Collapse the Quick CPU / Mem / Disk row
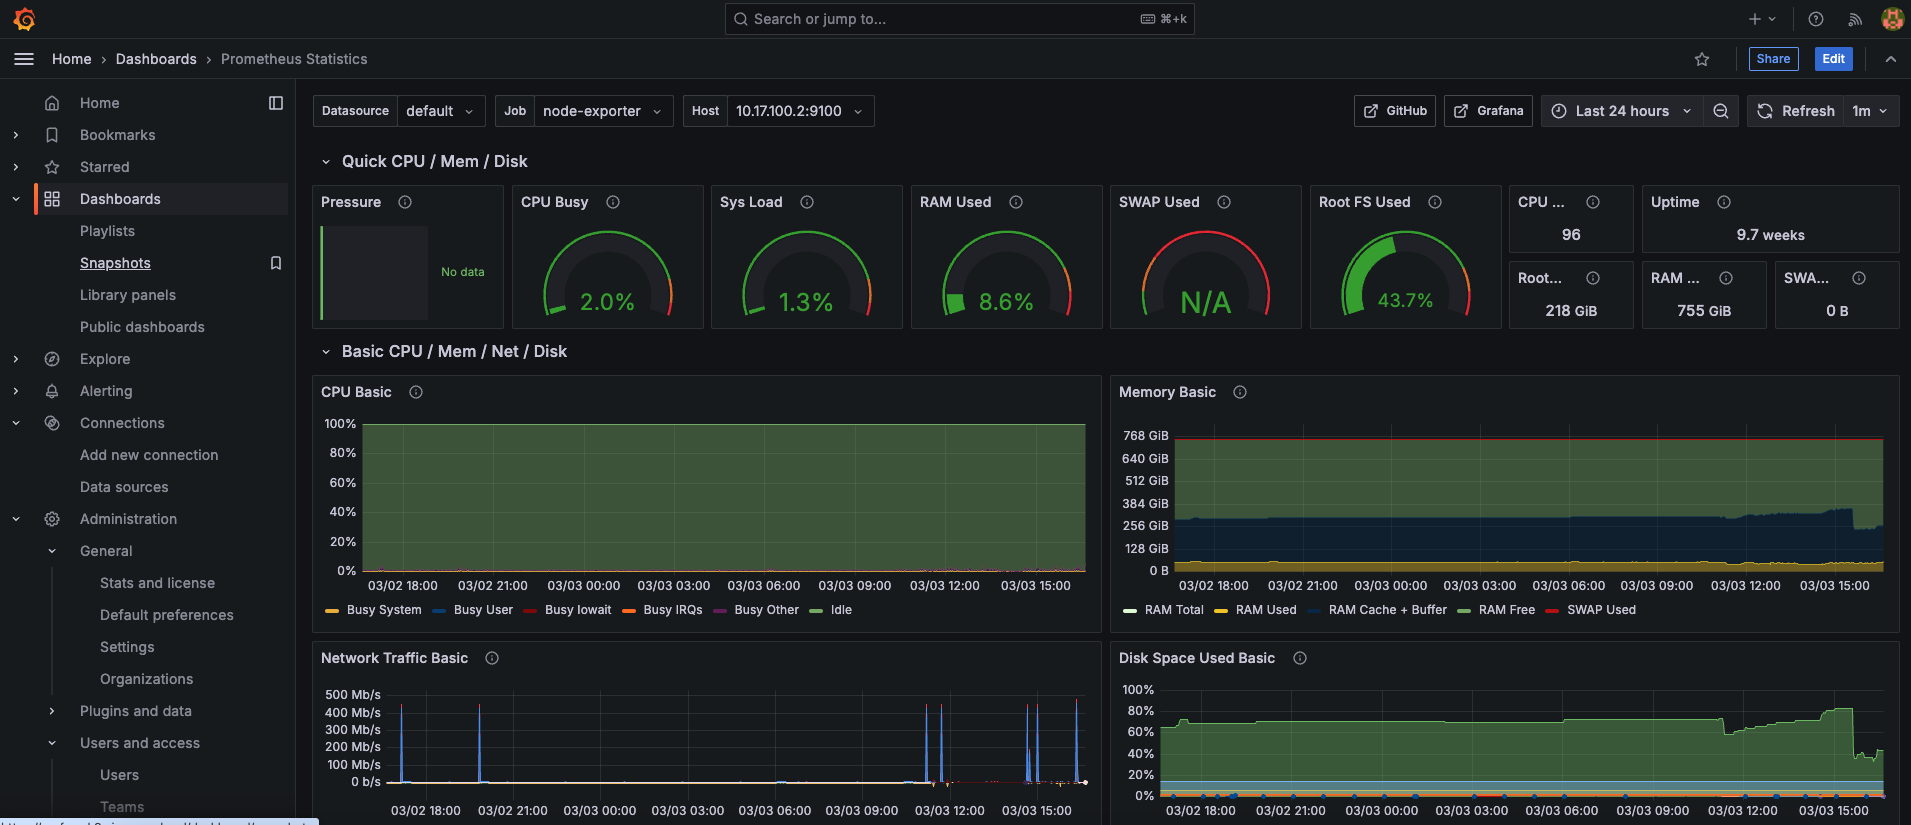Screen dimensions: 1911x825 point(326,161)
